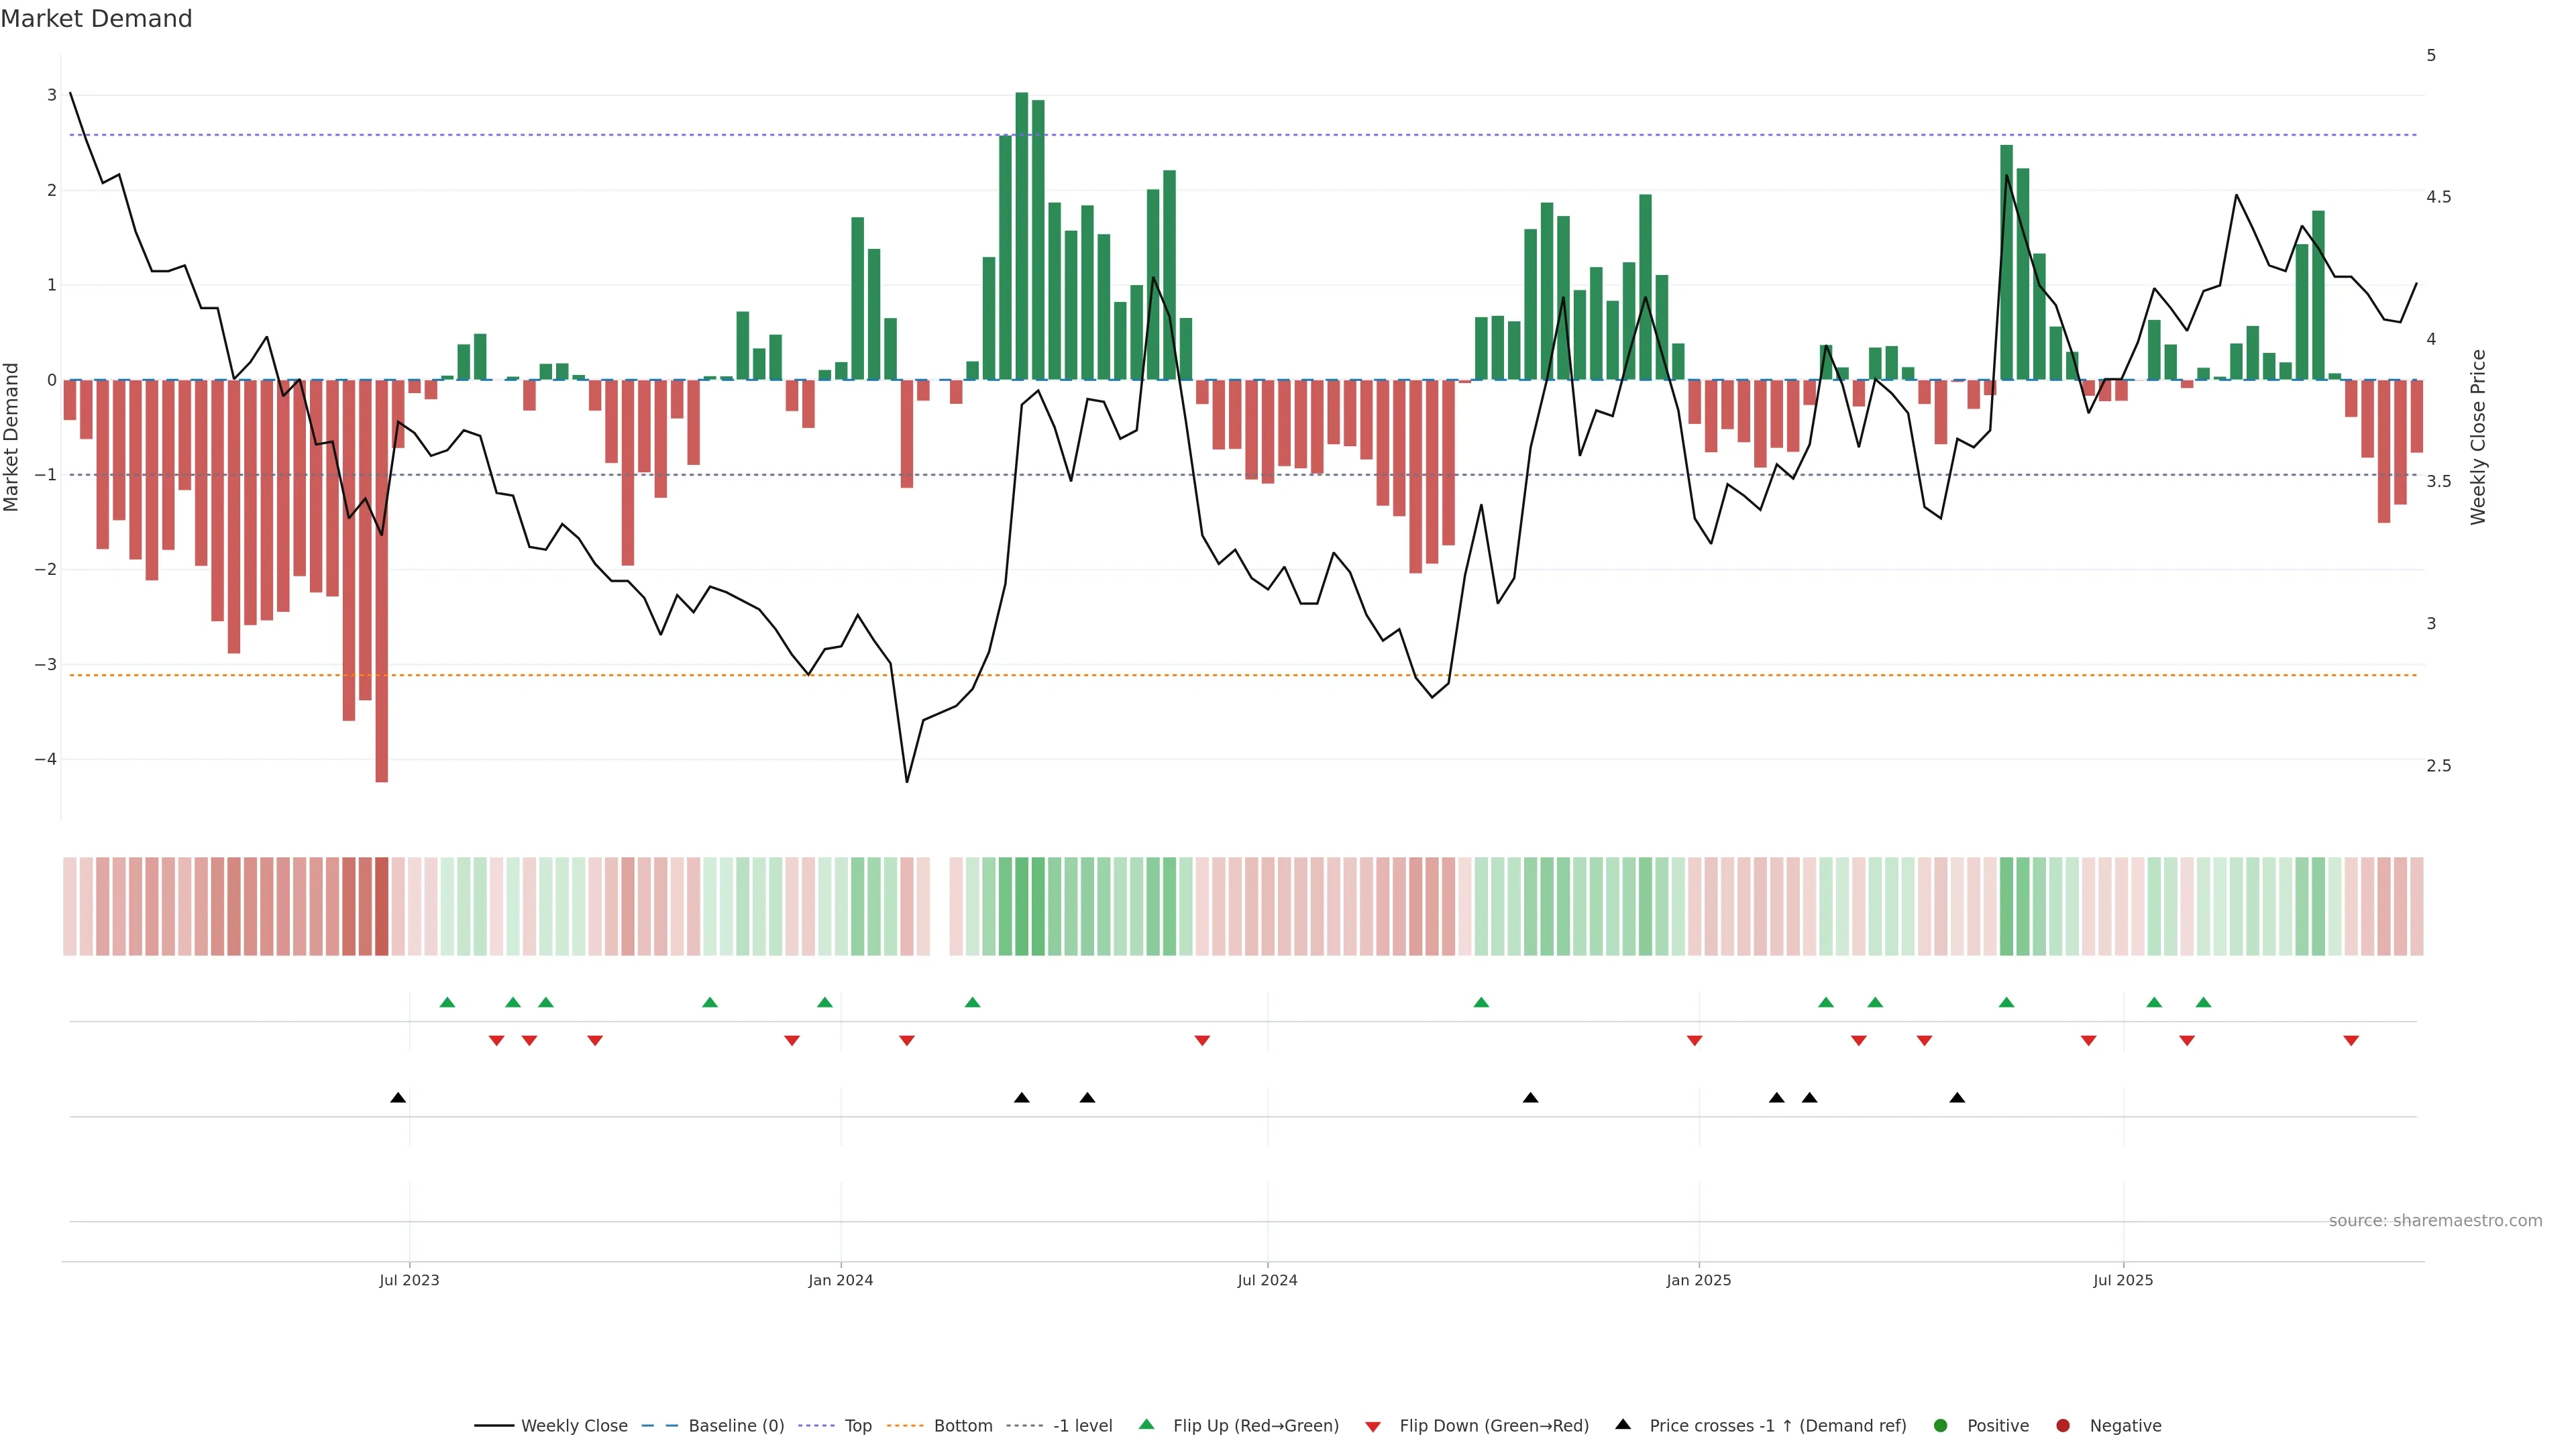Viewport: 2576px width, 1449px height.
Task: Click the first green flip-up marker after Jul 2023
Action: tap(447, 1002)
